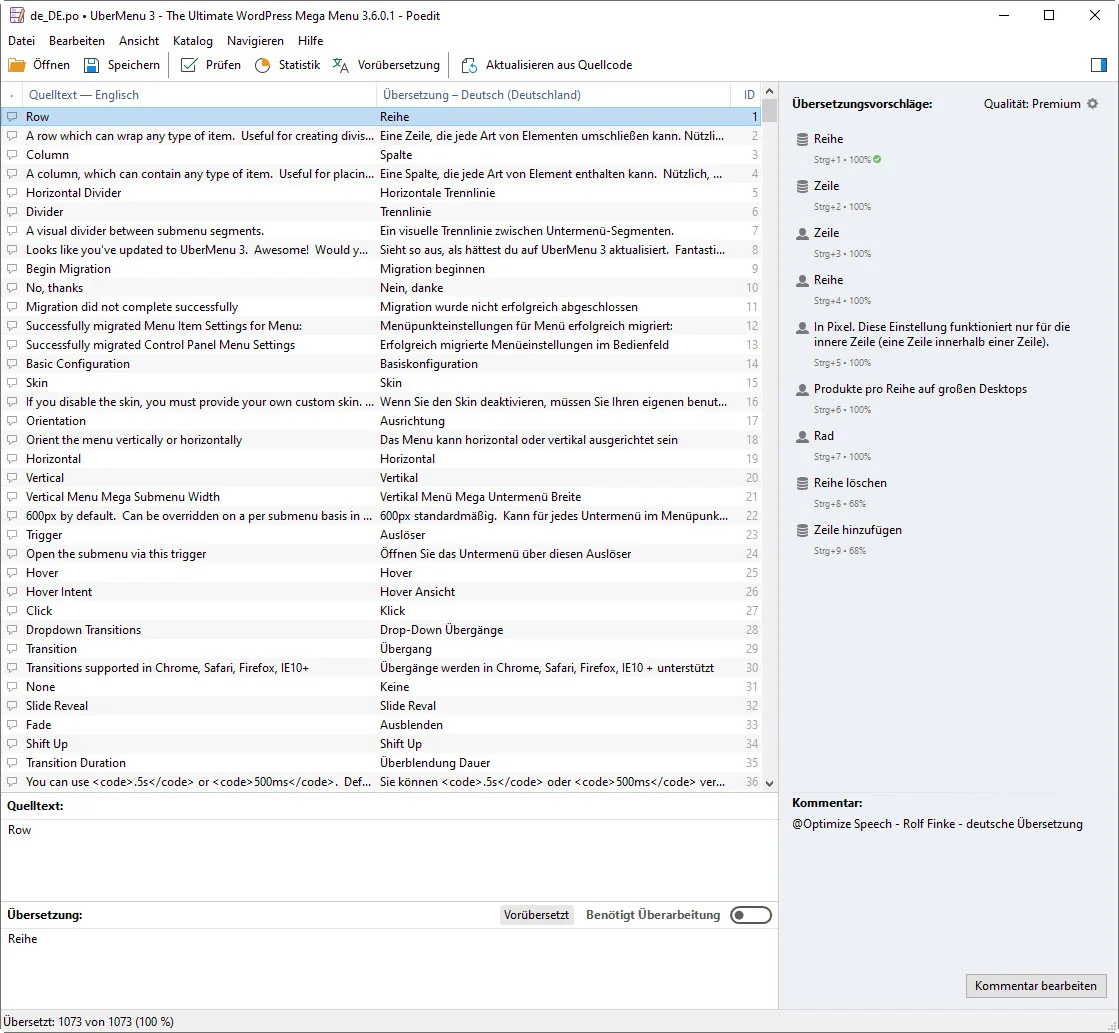
Task: Click the Prüfen checkmark icon
Action: (x=188, y=65)
